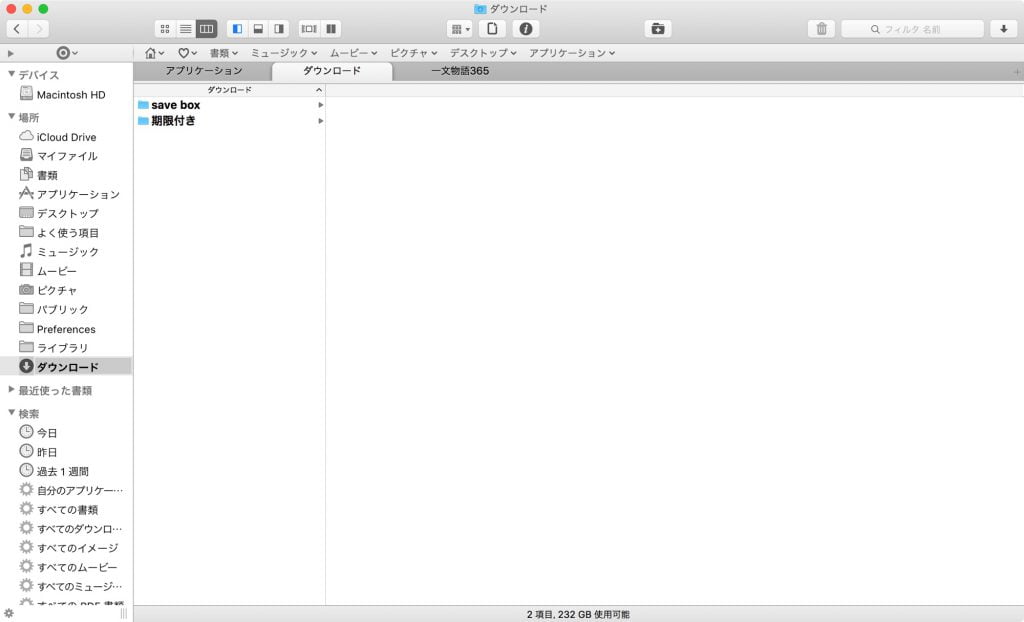This screenshot has height=622, width=1024.
Task: Open マイファイル in sidebar
Action: 66,156
